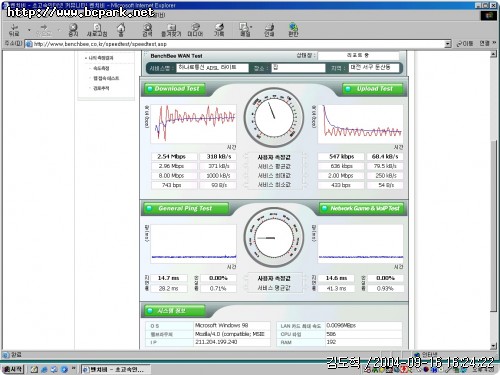Click the page icon in the address bar
This screenshot has width=500, height=375.
tap(29, 44)
